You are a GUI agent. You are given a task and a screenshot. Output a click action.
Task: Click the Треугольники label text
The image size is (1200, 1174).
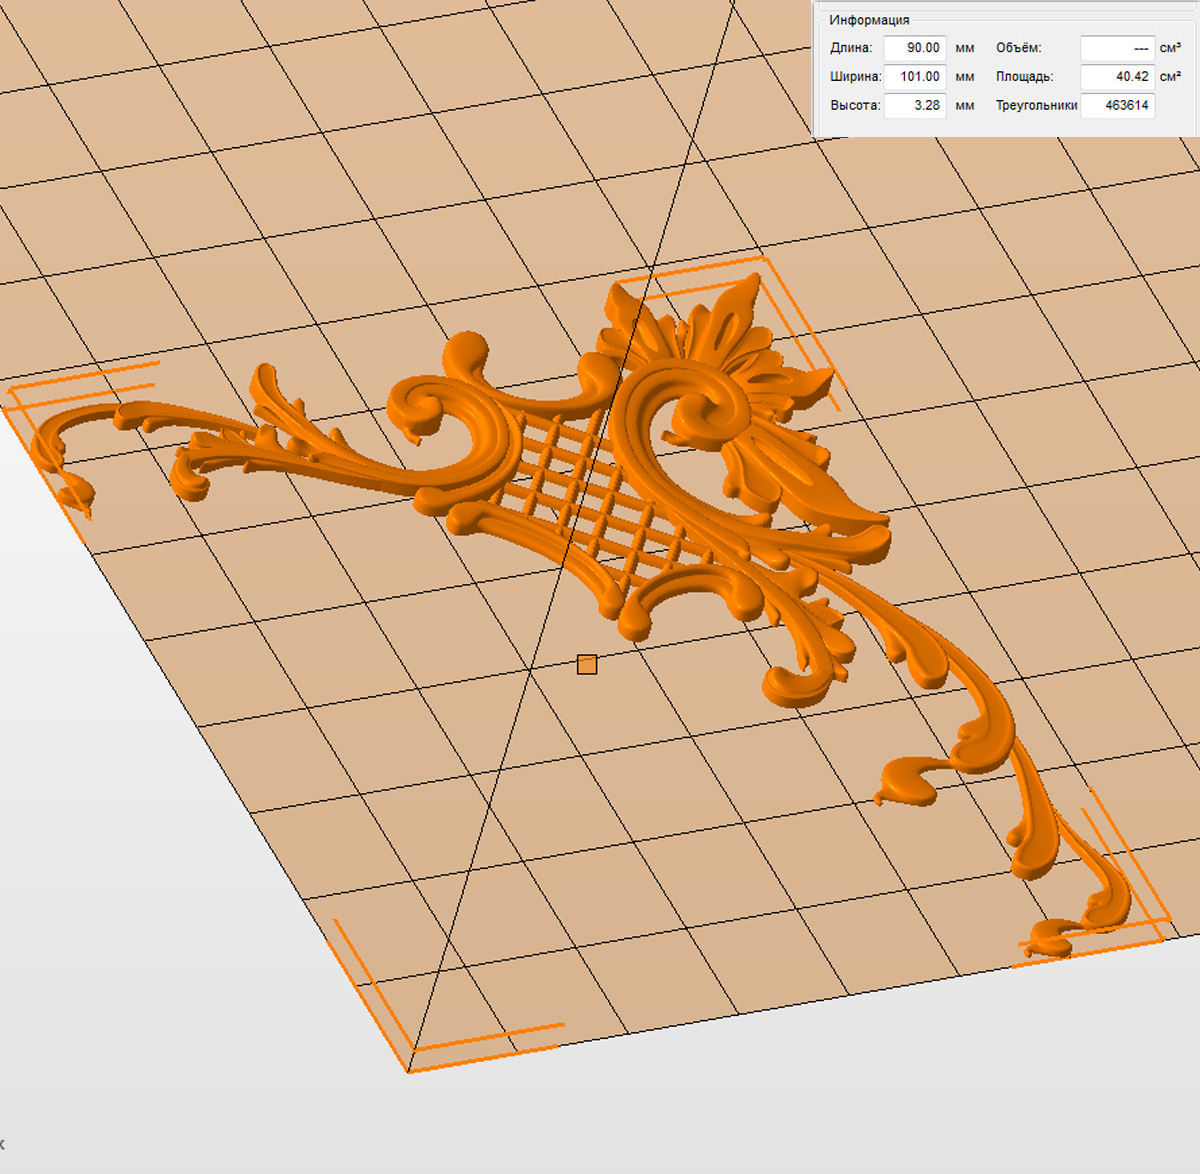(1036, 106)
